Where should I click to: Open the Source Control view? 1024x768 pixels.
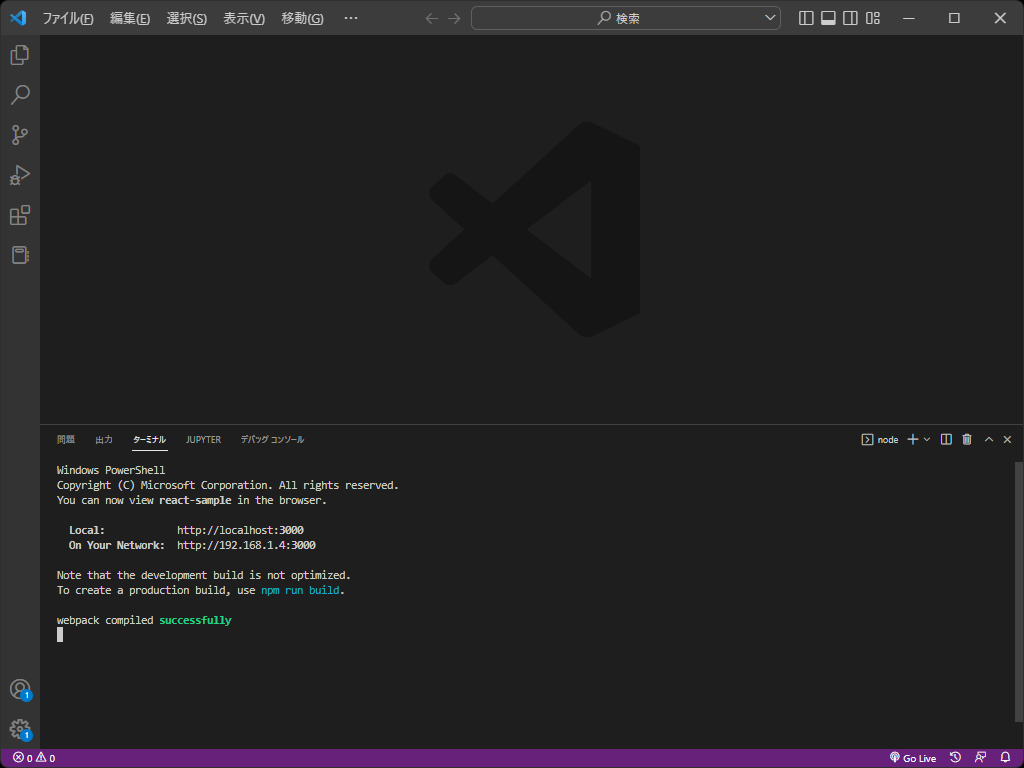[x=20, y=135]
